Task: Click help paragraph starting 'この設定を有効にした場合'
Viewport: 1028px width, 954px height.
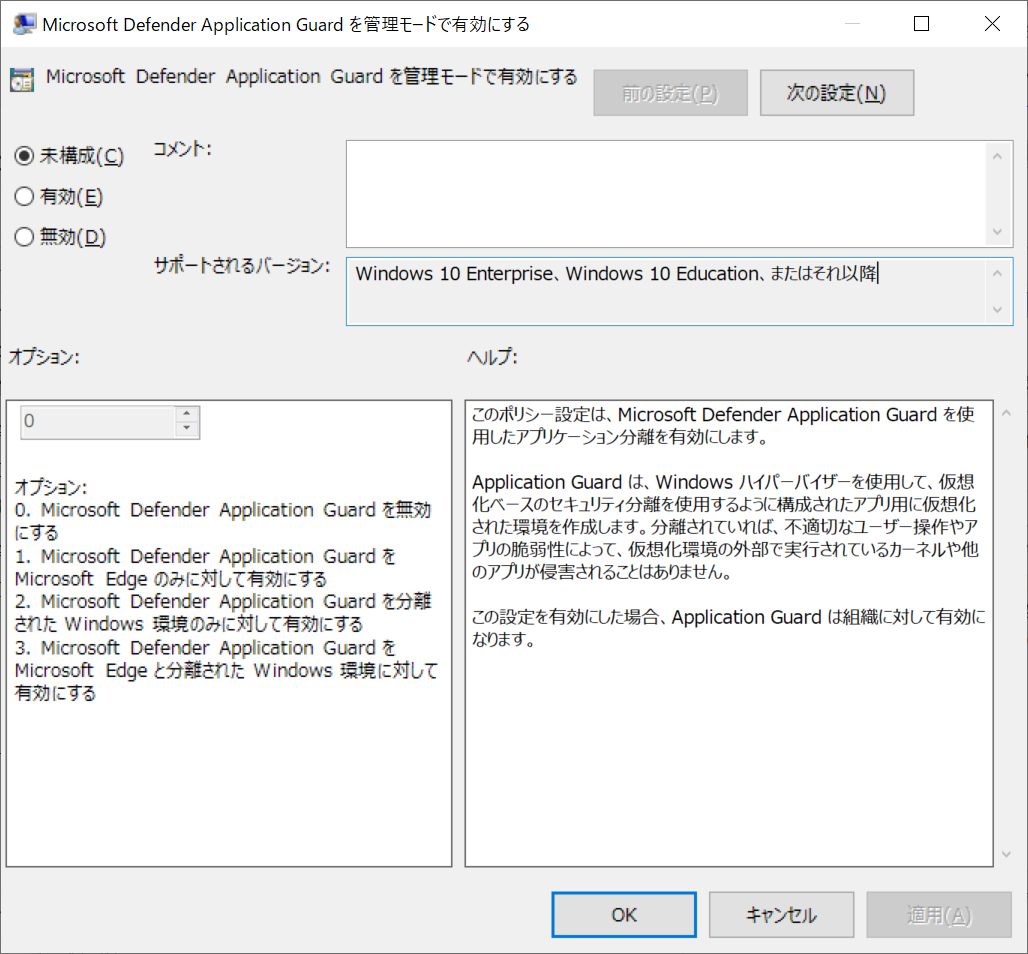Action: (x=728, y=628)
